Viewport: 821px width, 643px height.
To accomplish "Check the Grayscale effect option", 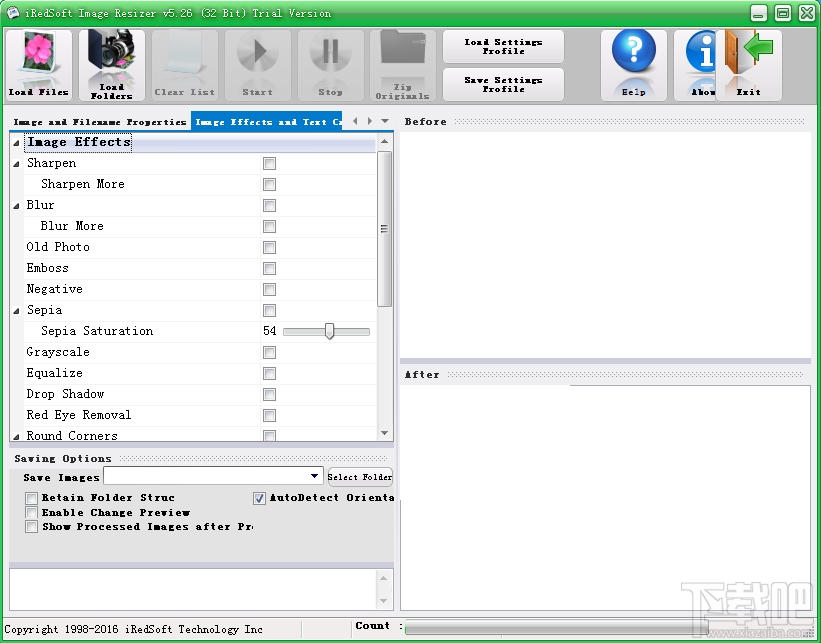I will 268,352.
